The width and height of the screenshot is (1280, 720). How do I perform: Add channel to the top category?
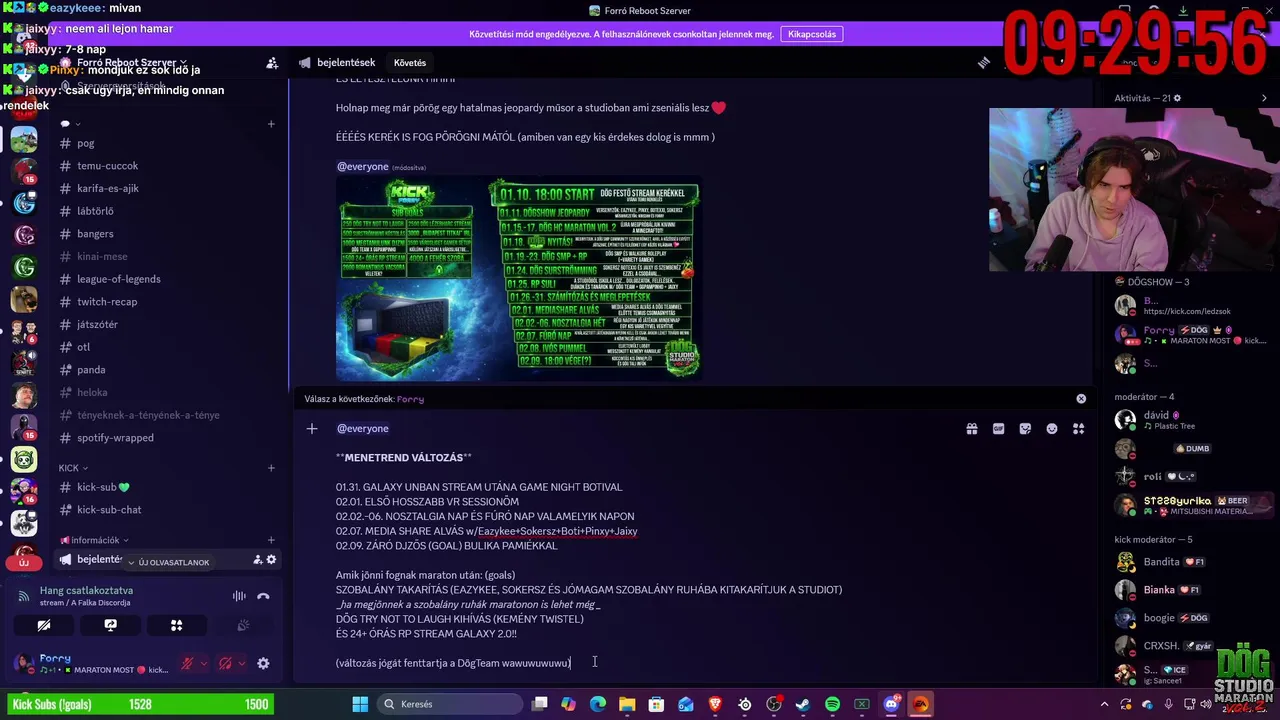pyautogui.click(x=271, y=124)
